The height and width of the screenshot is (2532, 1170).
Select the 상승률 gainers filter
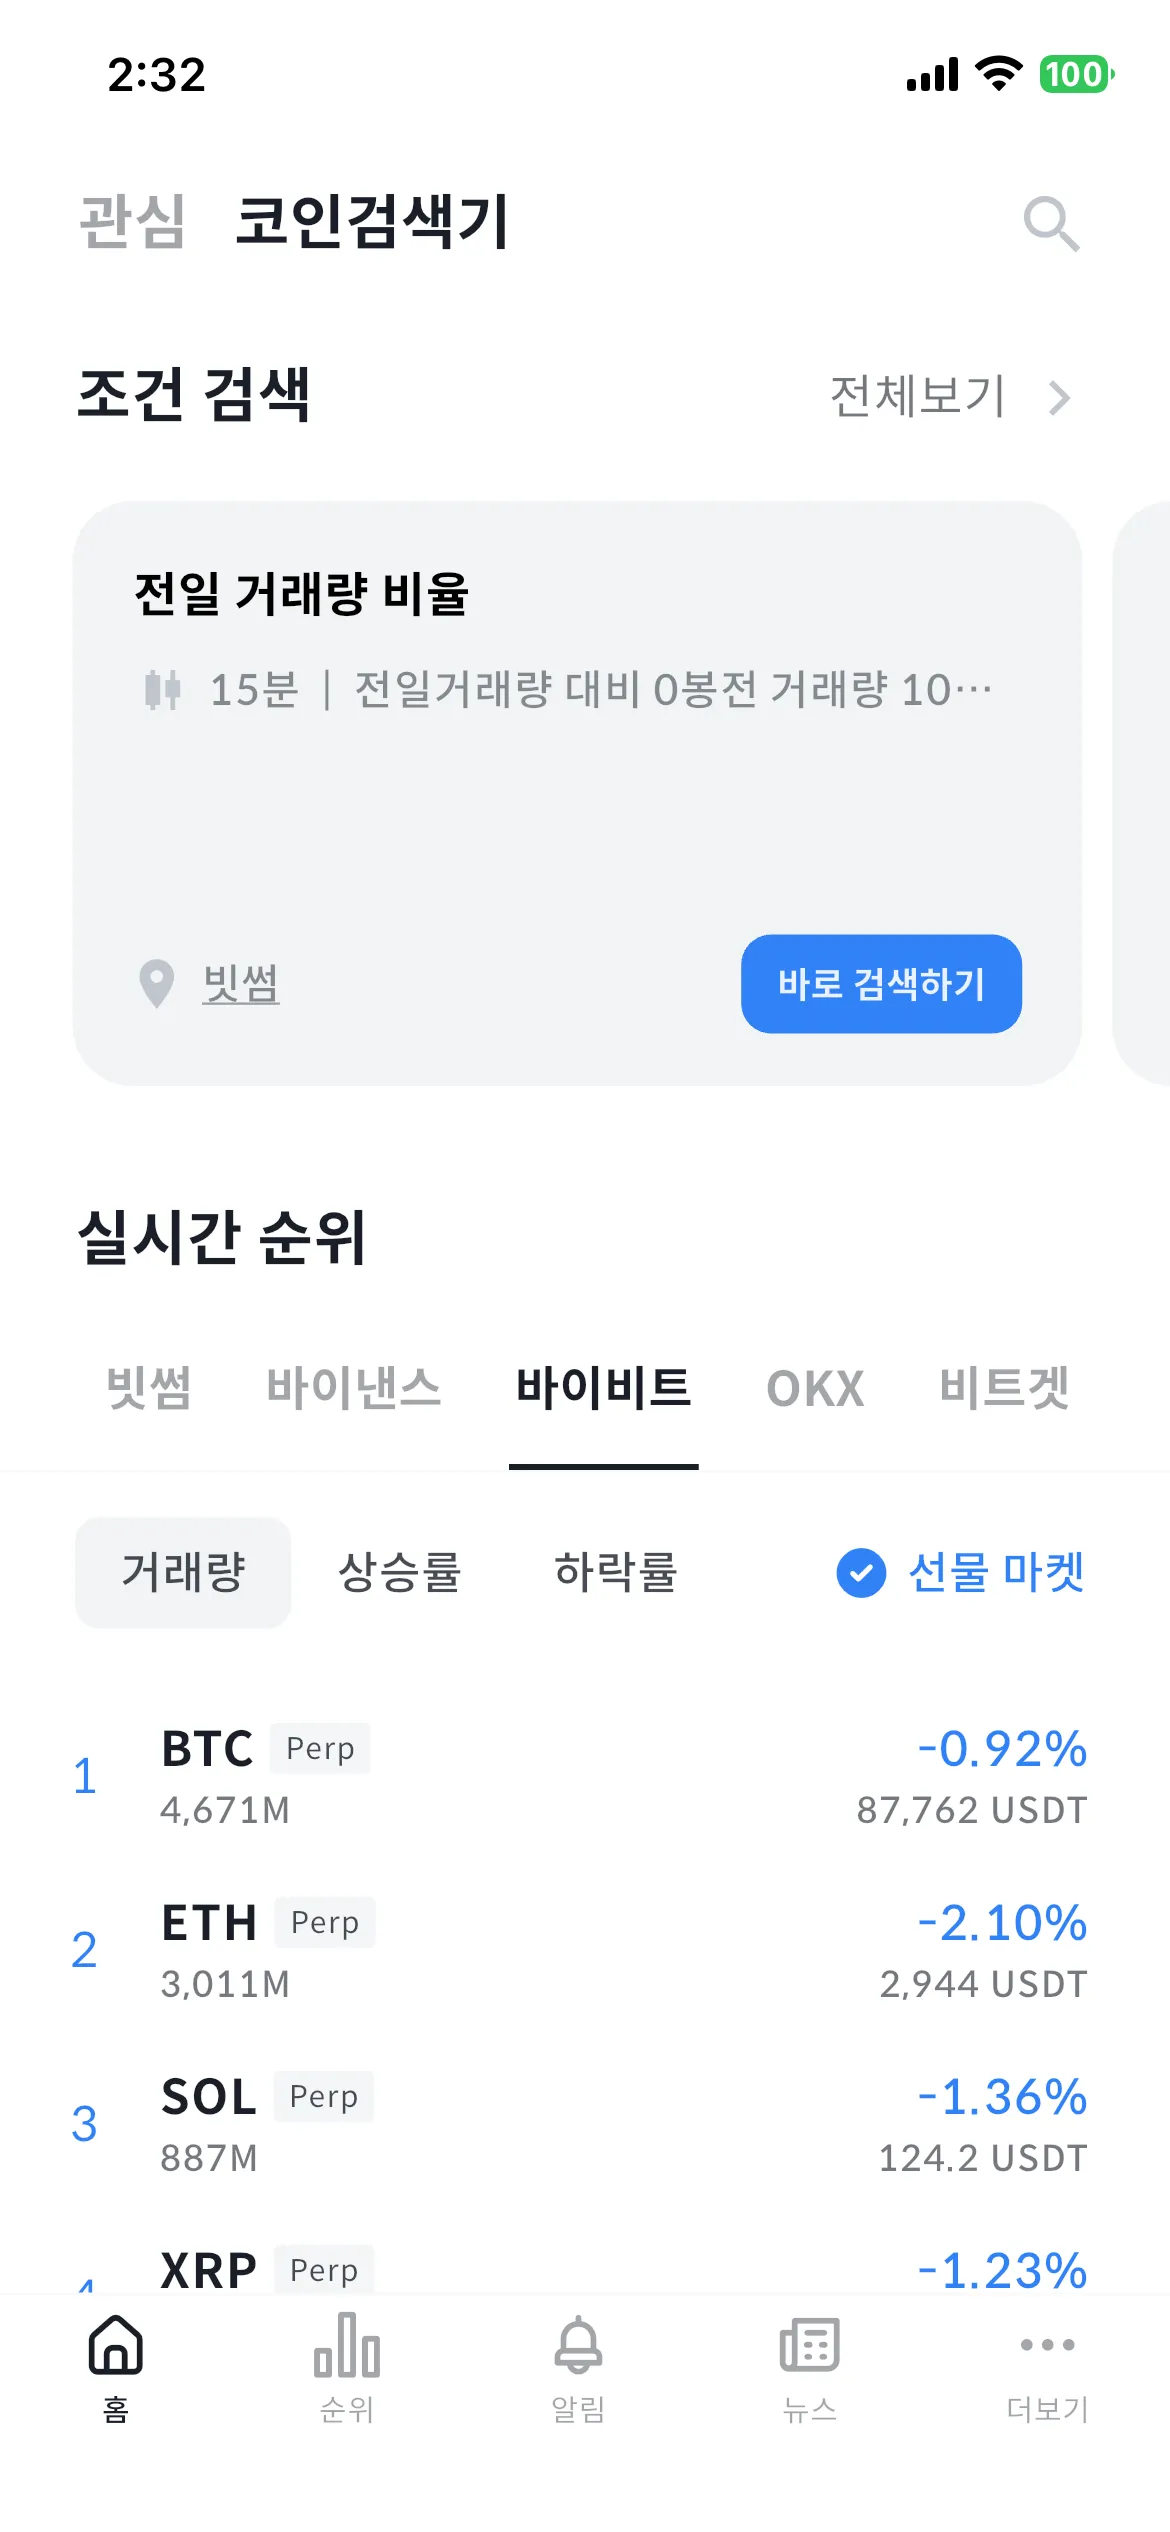point(399,1573)
